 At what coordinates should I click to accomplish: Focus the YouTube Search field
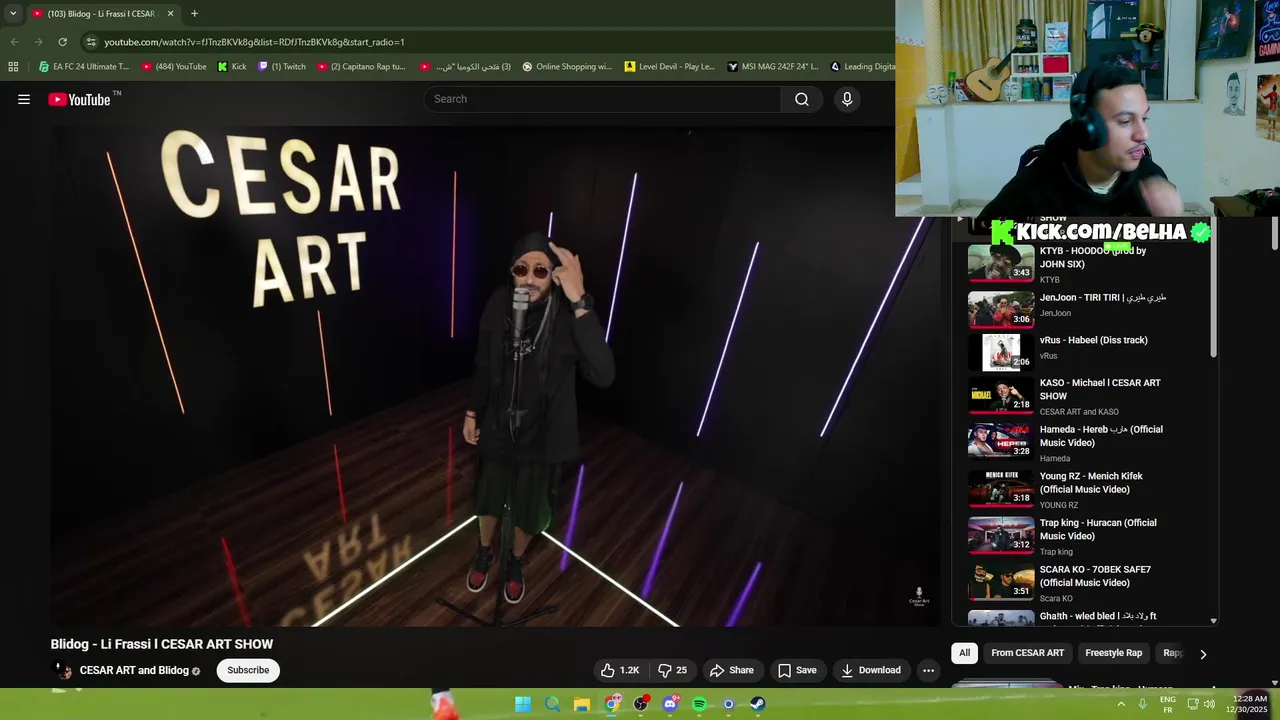tap(603, 99)
